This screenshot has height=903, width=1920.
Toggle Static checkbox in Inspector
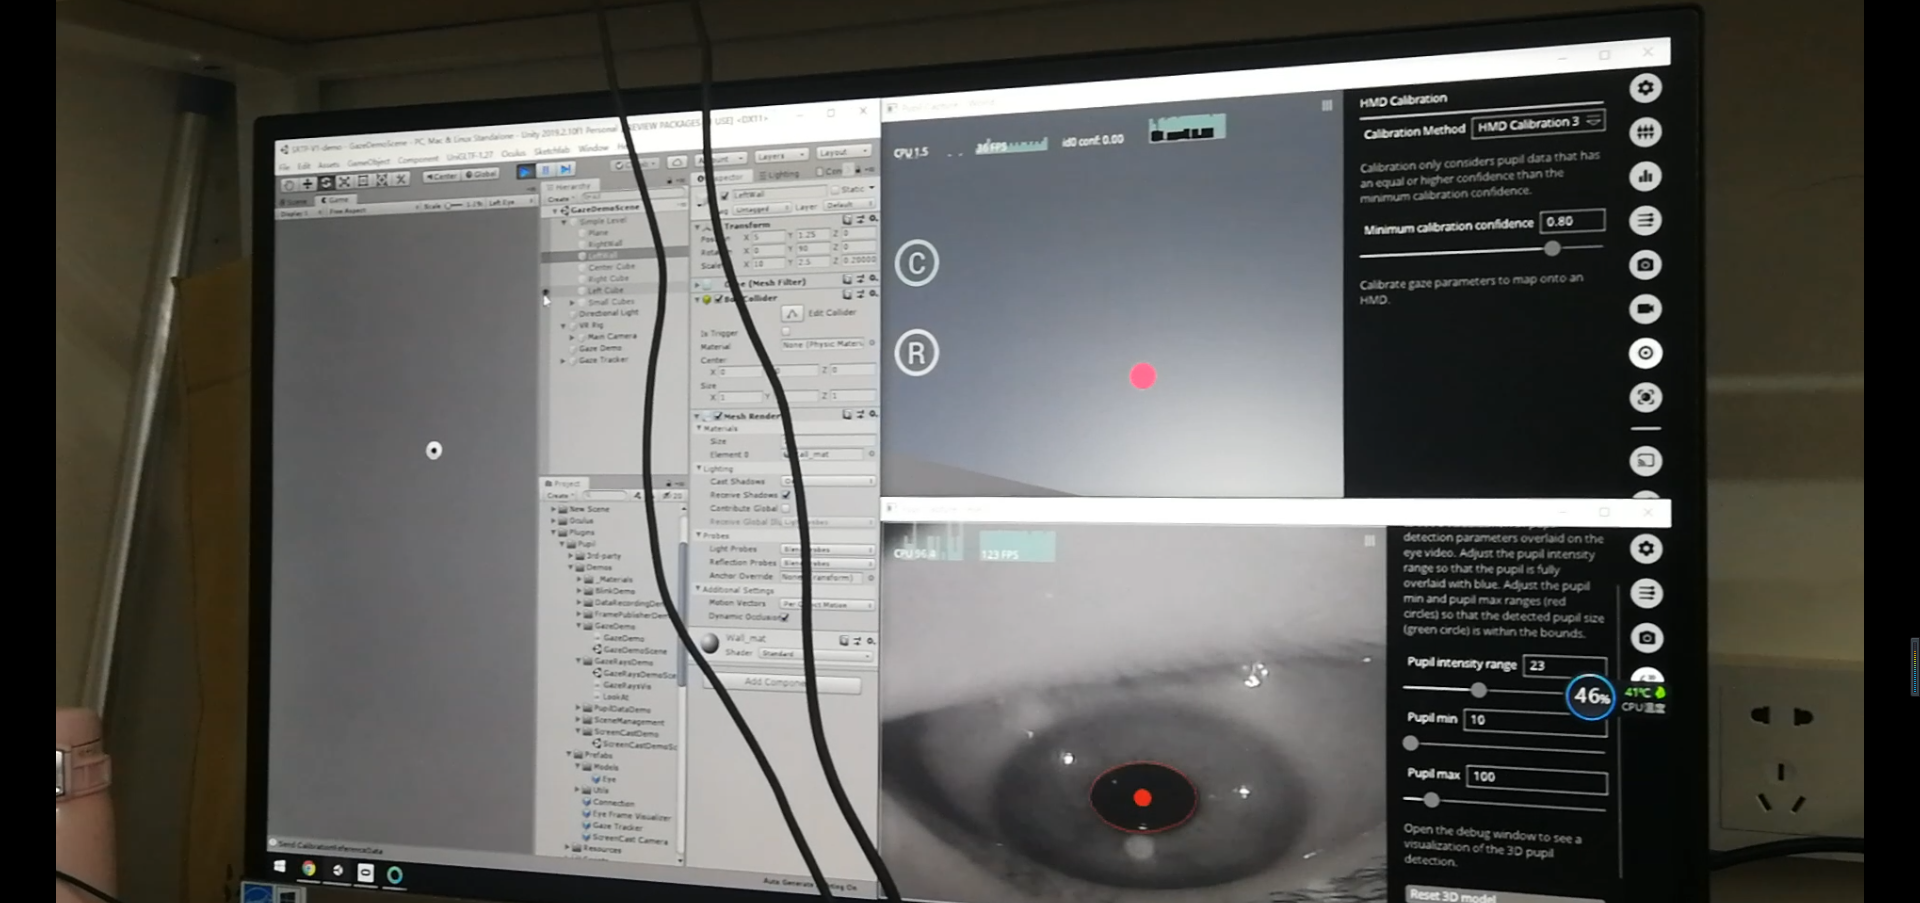[835, 189]
